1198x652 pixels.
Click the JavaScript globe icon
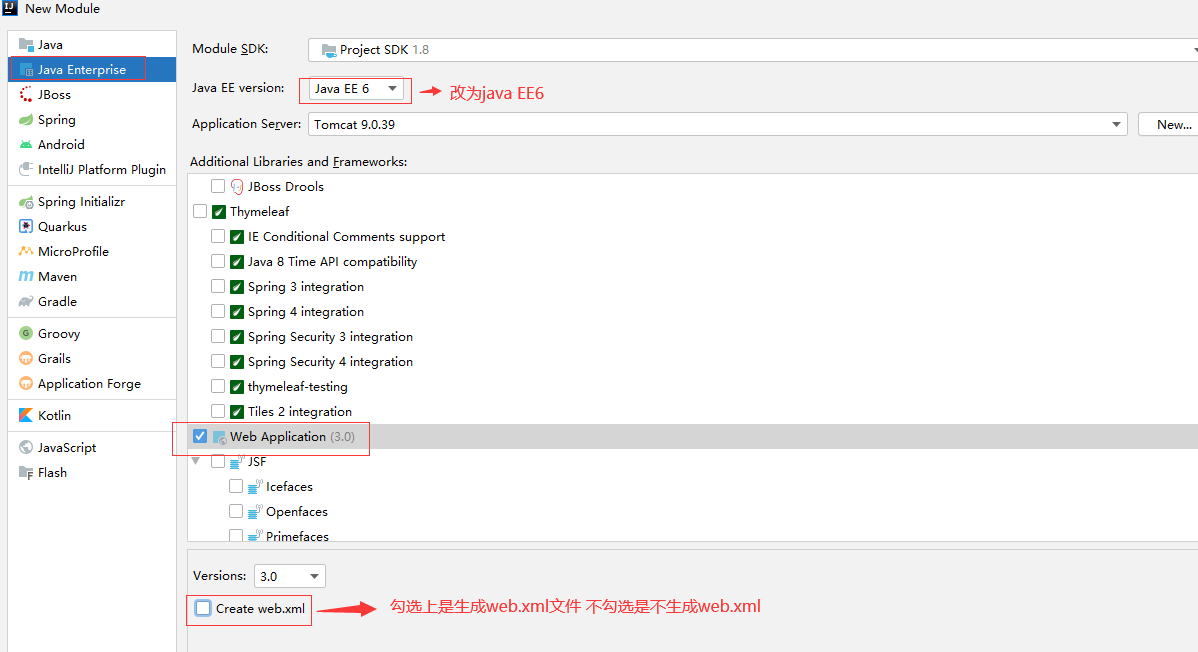click(x=26, y=448)
